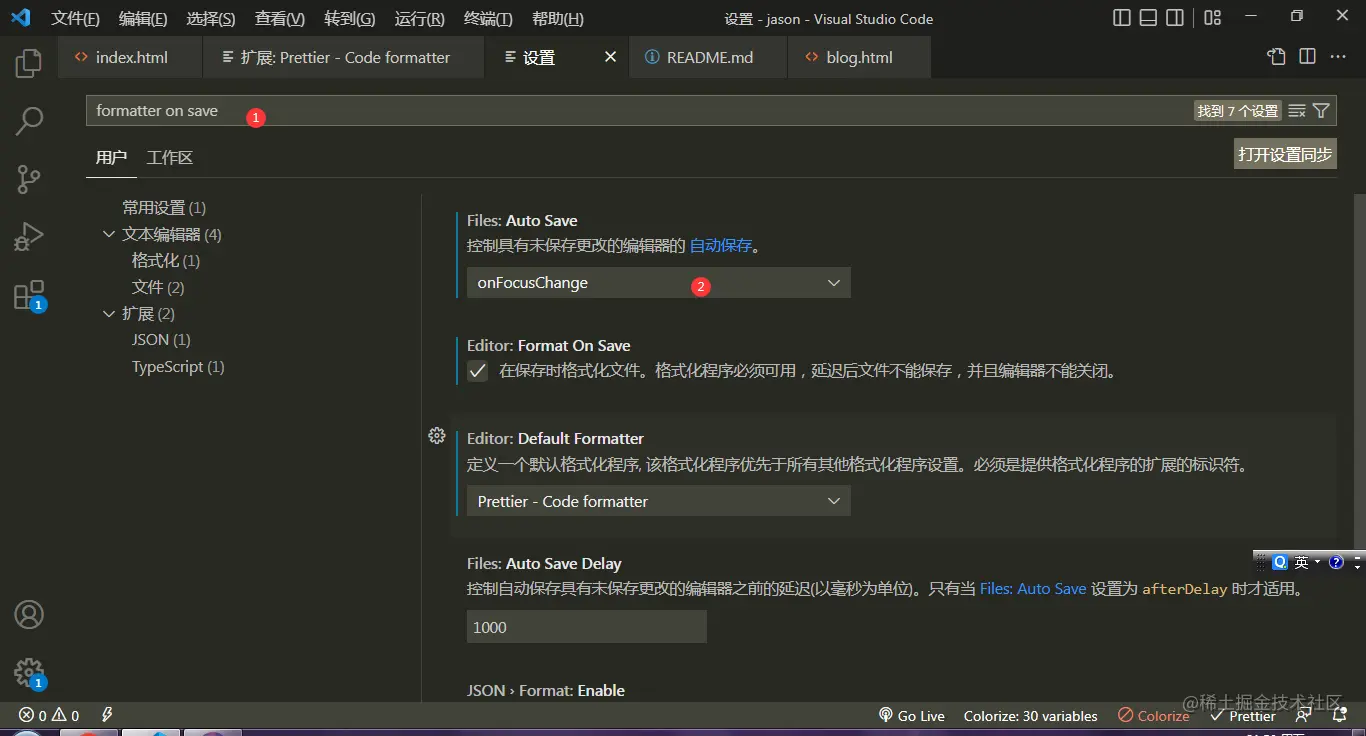This screenshot has height=736, width=1366.
Task: Edit the Auto Save Delay value field
Action: coord(587,627)
